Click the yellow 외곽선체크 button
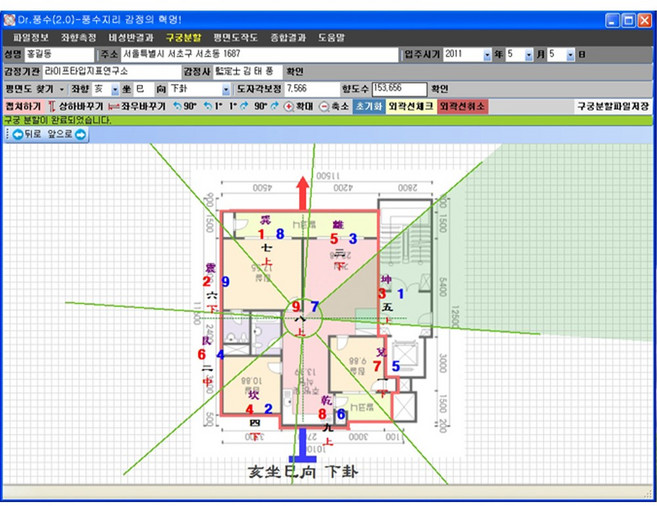Viewport: 657px width, 506px height. [x=411, y=106]
